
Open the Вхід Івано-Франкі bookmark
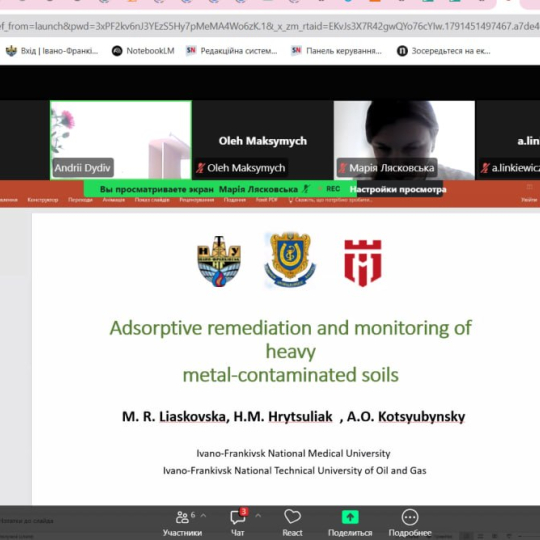(x=52, y=51)
